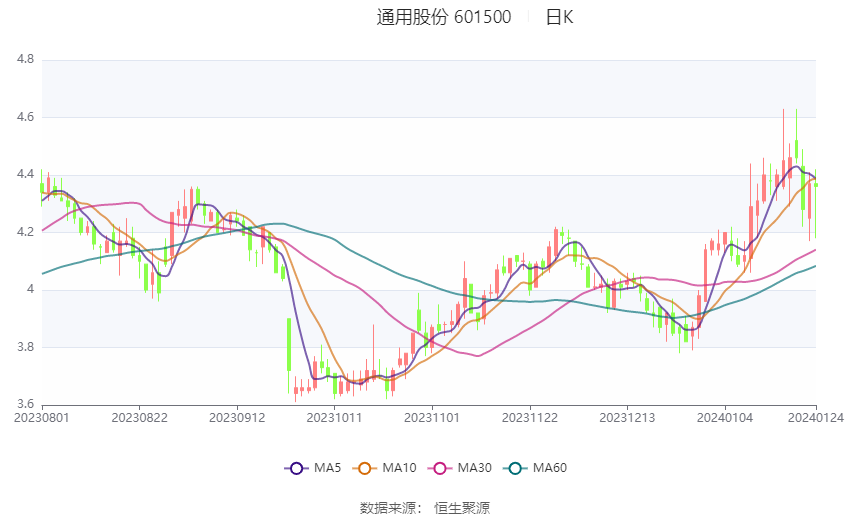Toggle the MA30 legend circle icon
Image resolution: width=850 pixels, height=516 pixels.
(x=440, y=468)
